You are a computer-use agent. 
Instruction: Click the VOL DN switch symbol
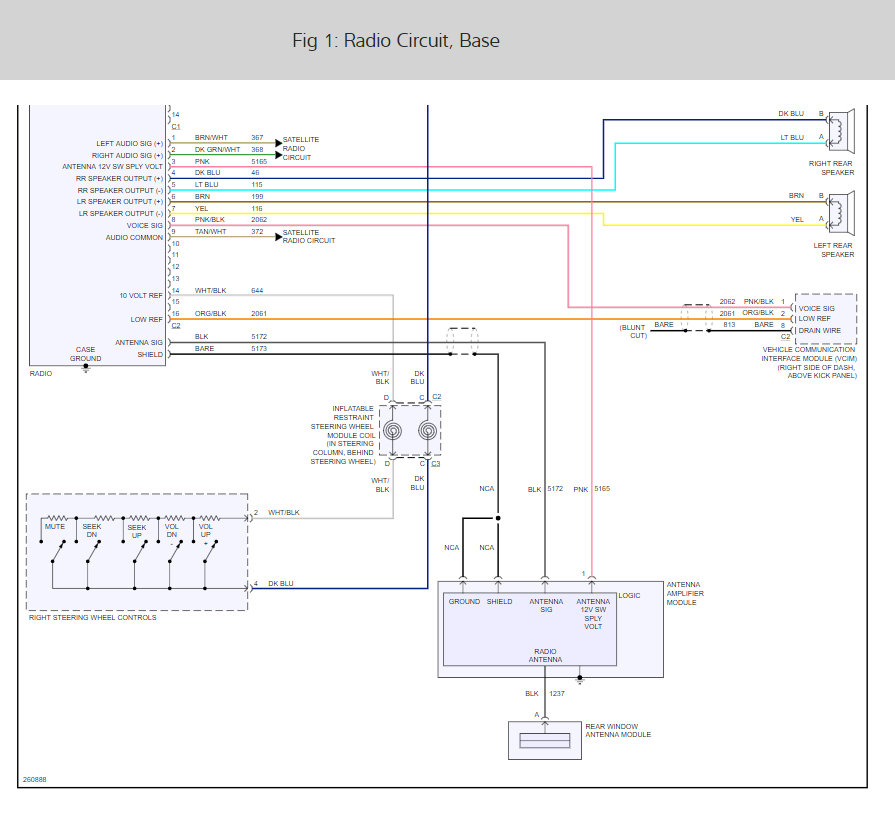tap(175, 551)
